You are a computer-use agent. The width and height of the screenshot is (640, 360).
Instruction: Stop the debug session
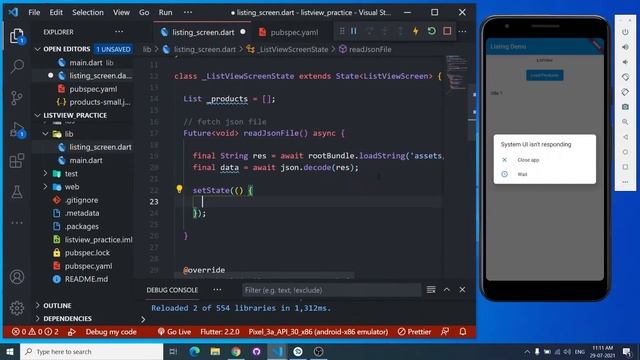click(x=447, y=31)
